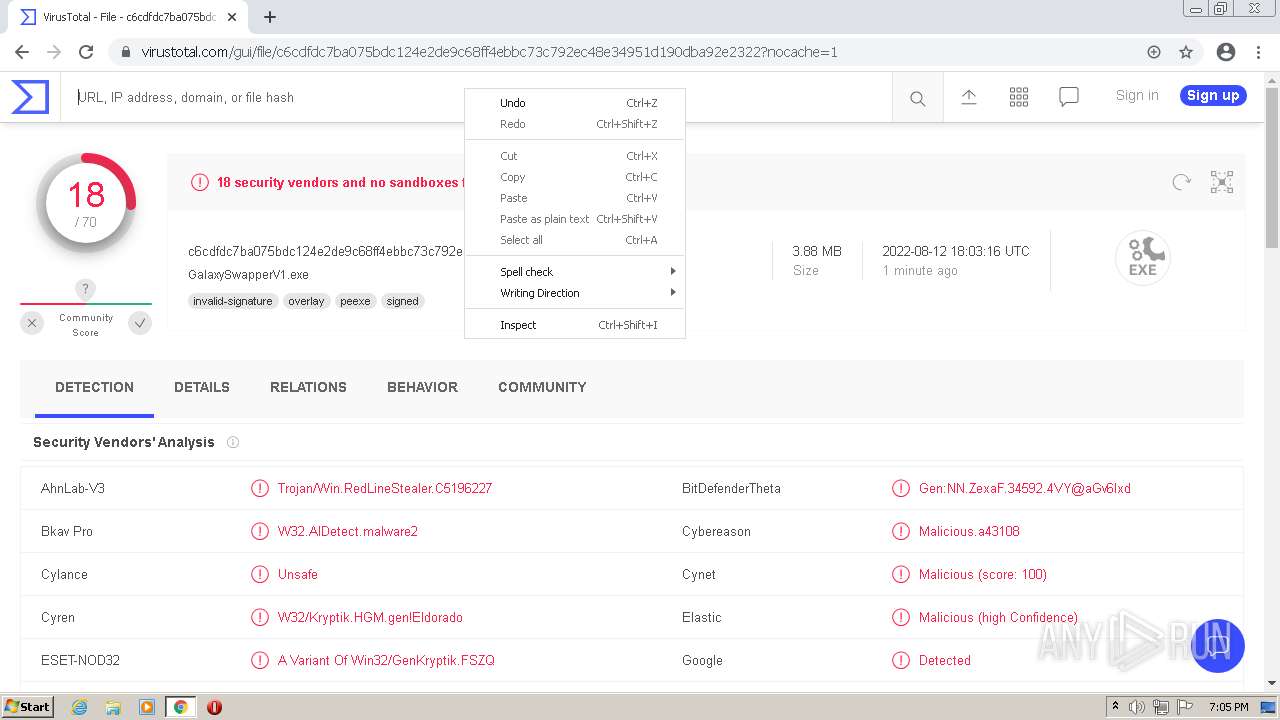Expand the Writing Direction submenu
Image resolution: width=1280 pixels, height=720 pixels.
[x=575, y=293]
